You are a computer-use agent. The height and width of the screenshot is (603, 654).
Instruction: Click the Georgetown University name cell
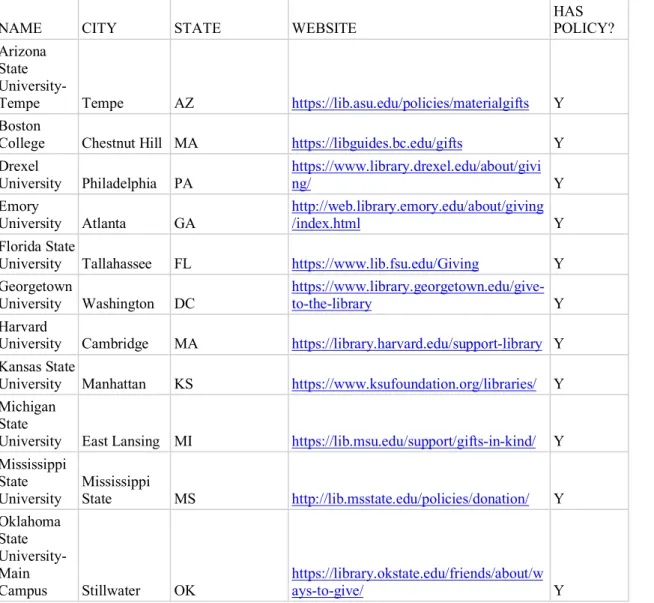point(39,294)
